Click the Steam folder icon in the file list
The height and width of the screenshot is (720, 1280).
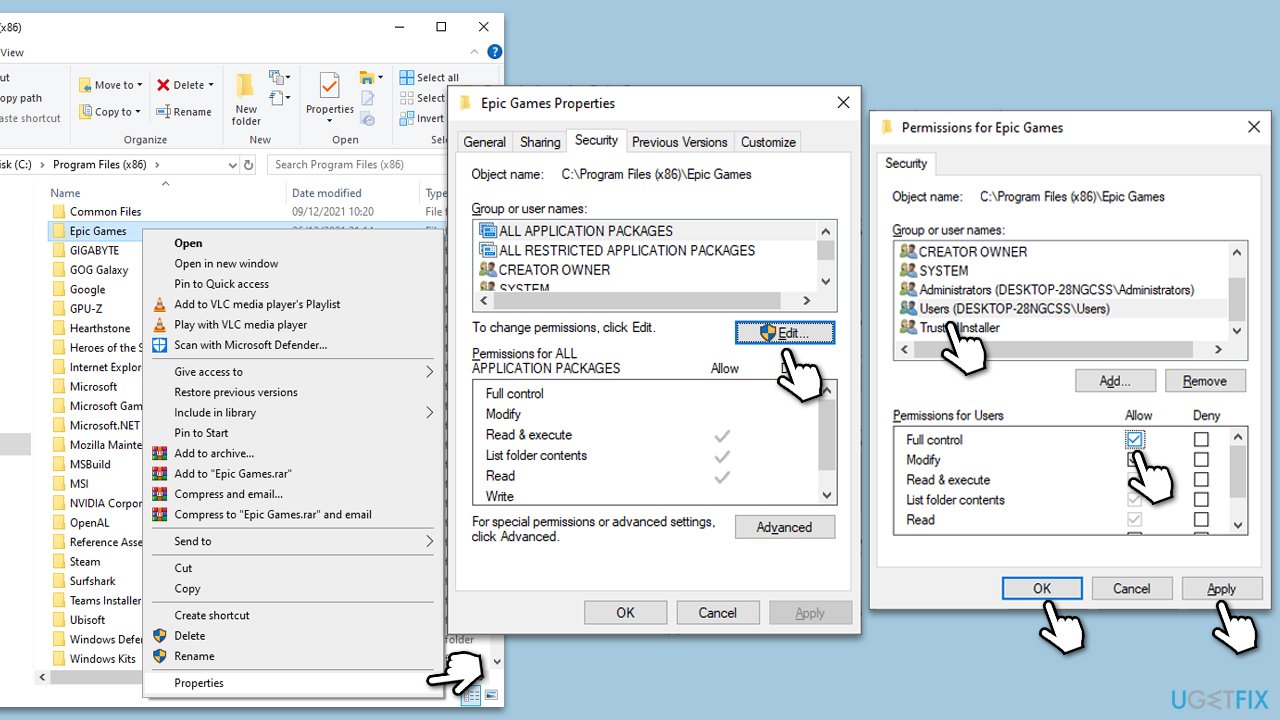tap(59, 562)
